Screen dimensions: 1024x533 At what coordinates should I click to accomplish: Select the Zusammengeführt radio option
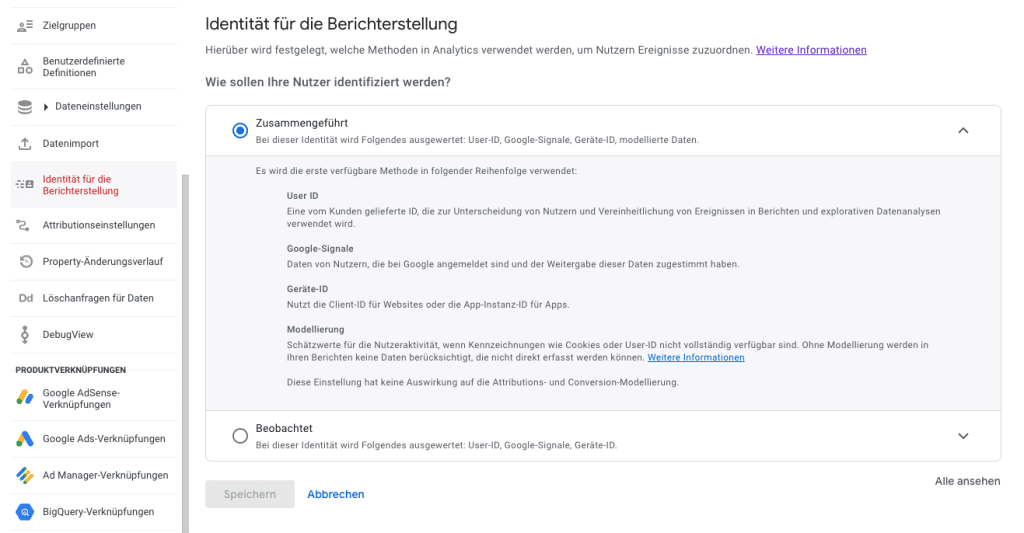pyautogui.click(x=240, y=131)
